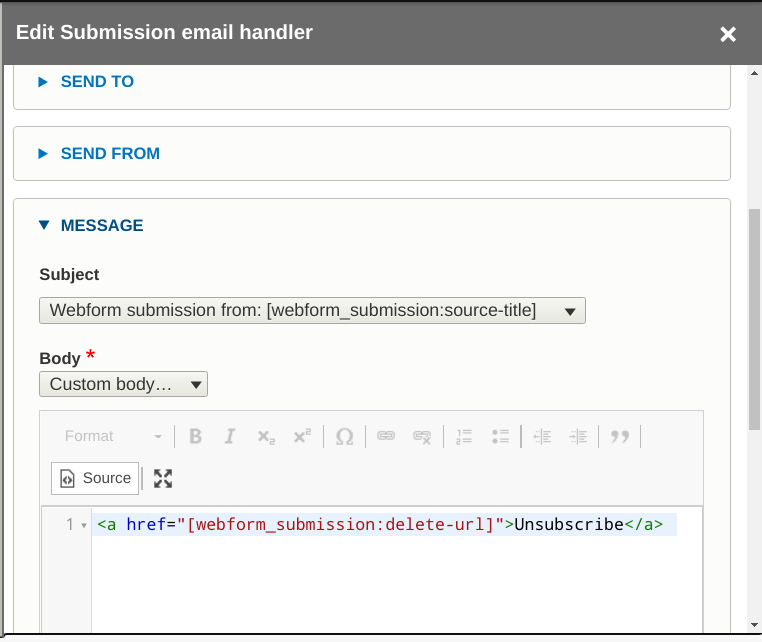This screenshot has height=642, width=762.
Task: Open the Subject dropdown
Action: [x=312, y=311]
